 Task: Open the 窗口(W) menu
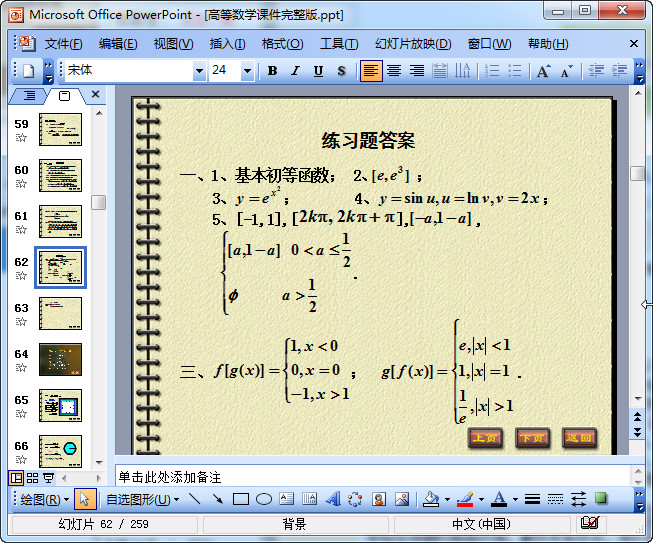click(489, 44)
